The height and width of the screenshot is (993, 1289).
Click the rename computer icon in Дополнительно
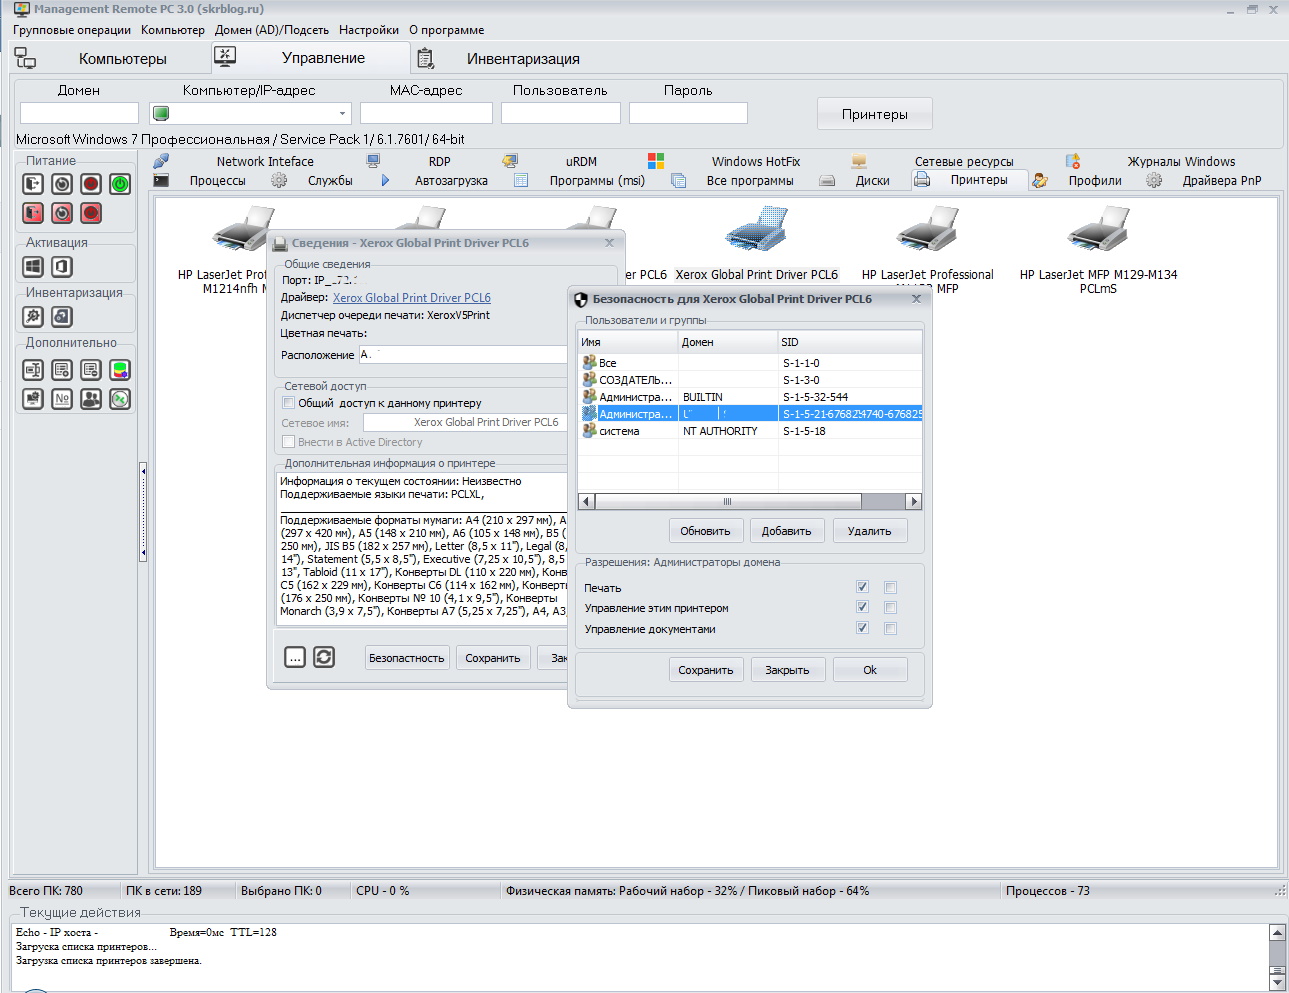click(33, 370)
